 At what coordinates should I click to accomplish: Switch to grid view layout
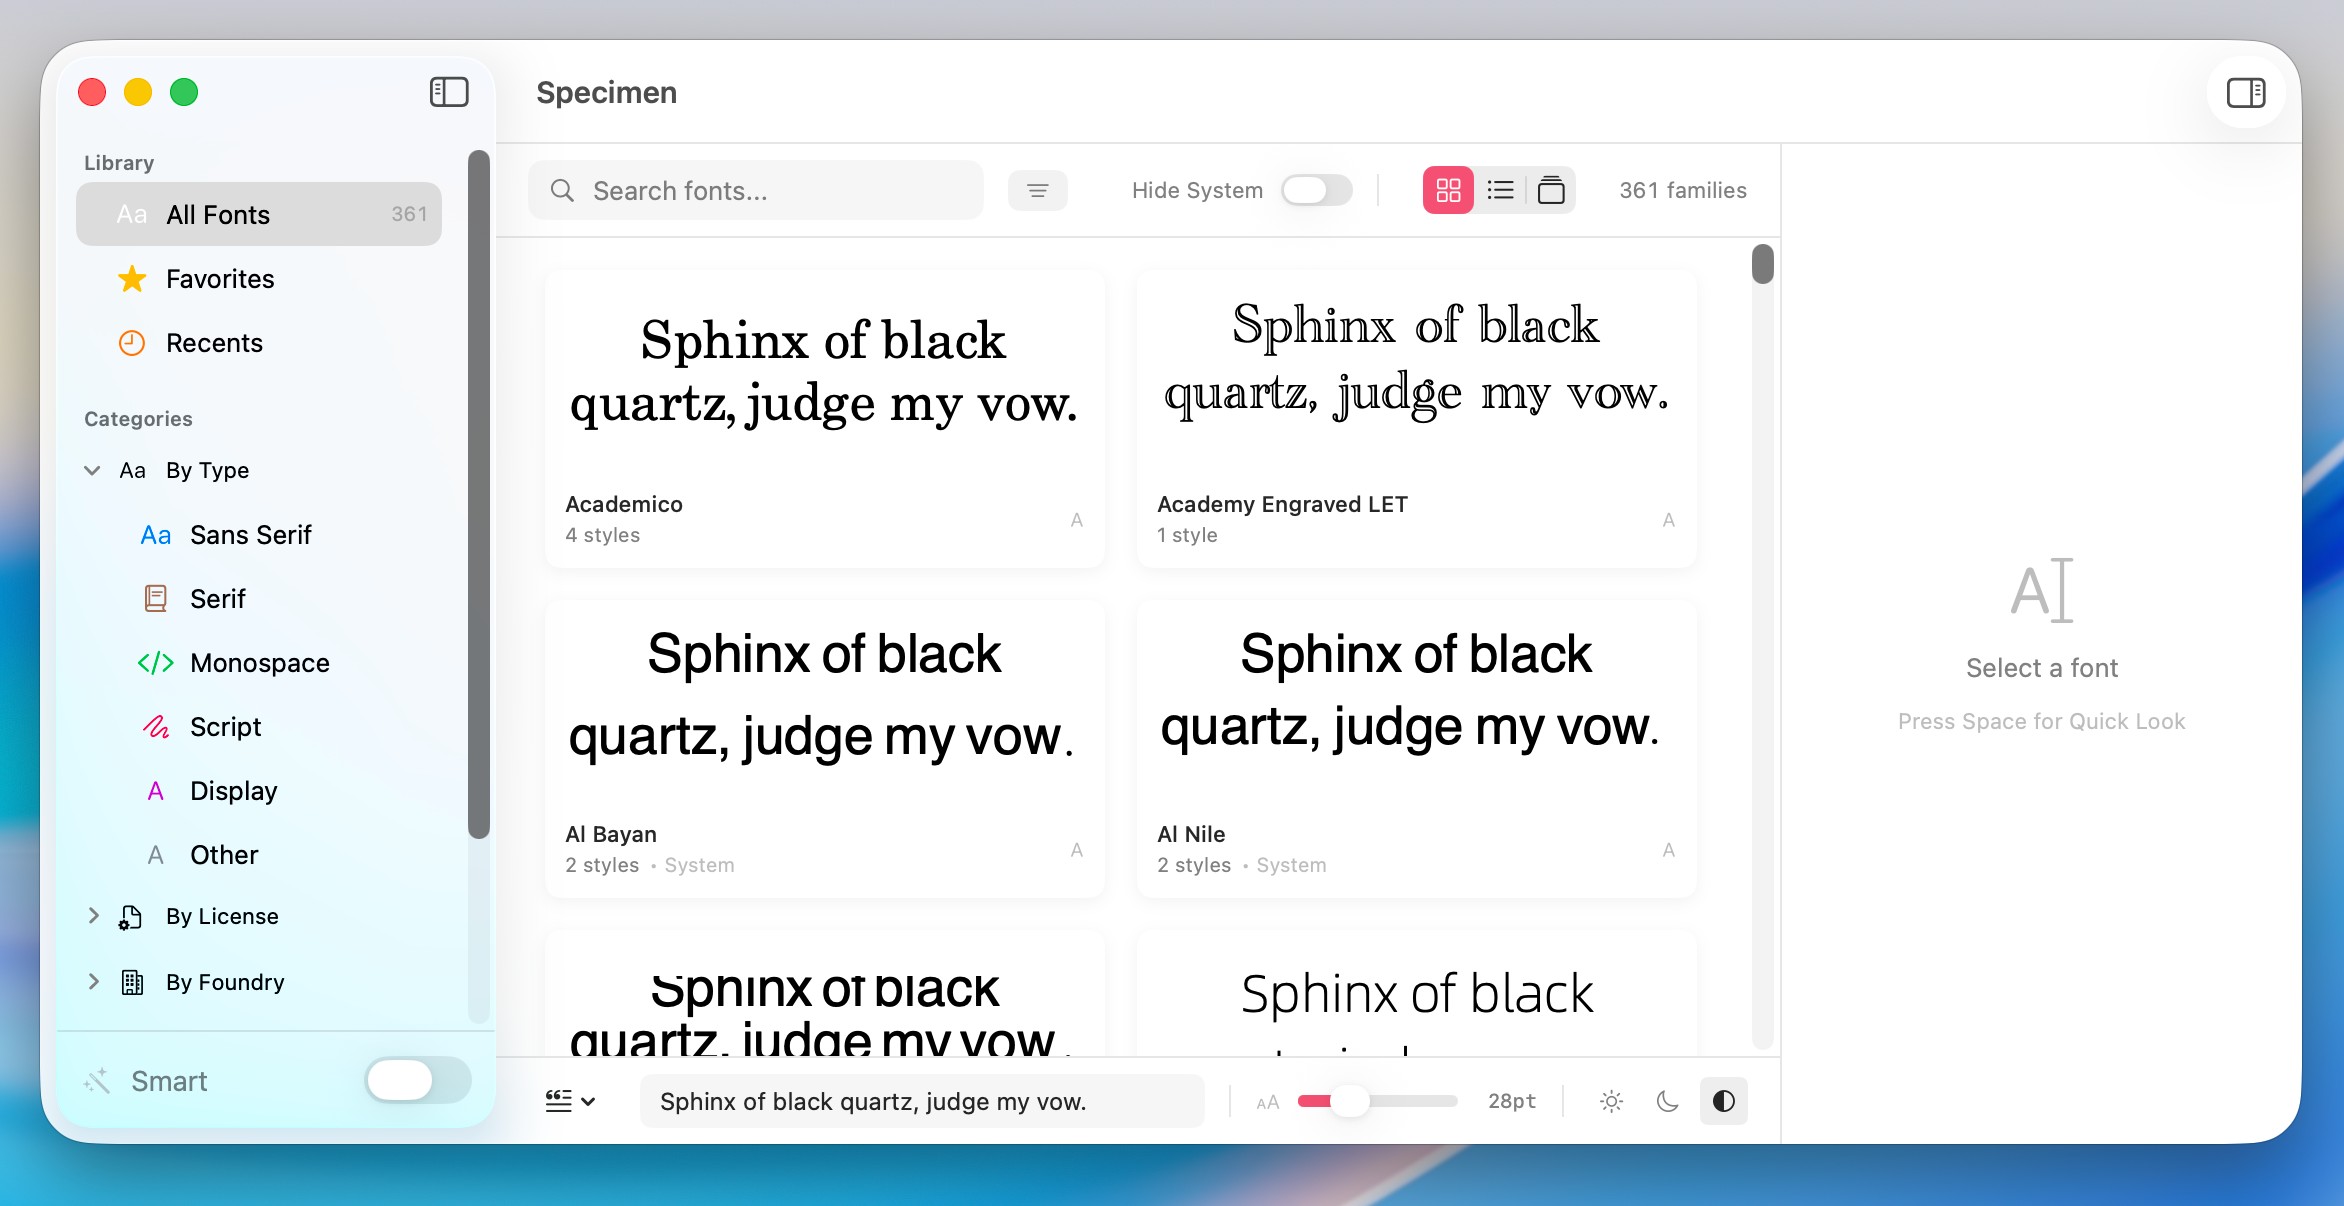click(x=1448, y=190)
